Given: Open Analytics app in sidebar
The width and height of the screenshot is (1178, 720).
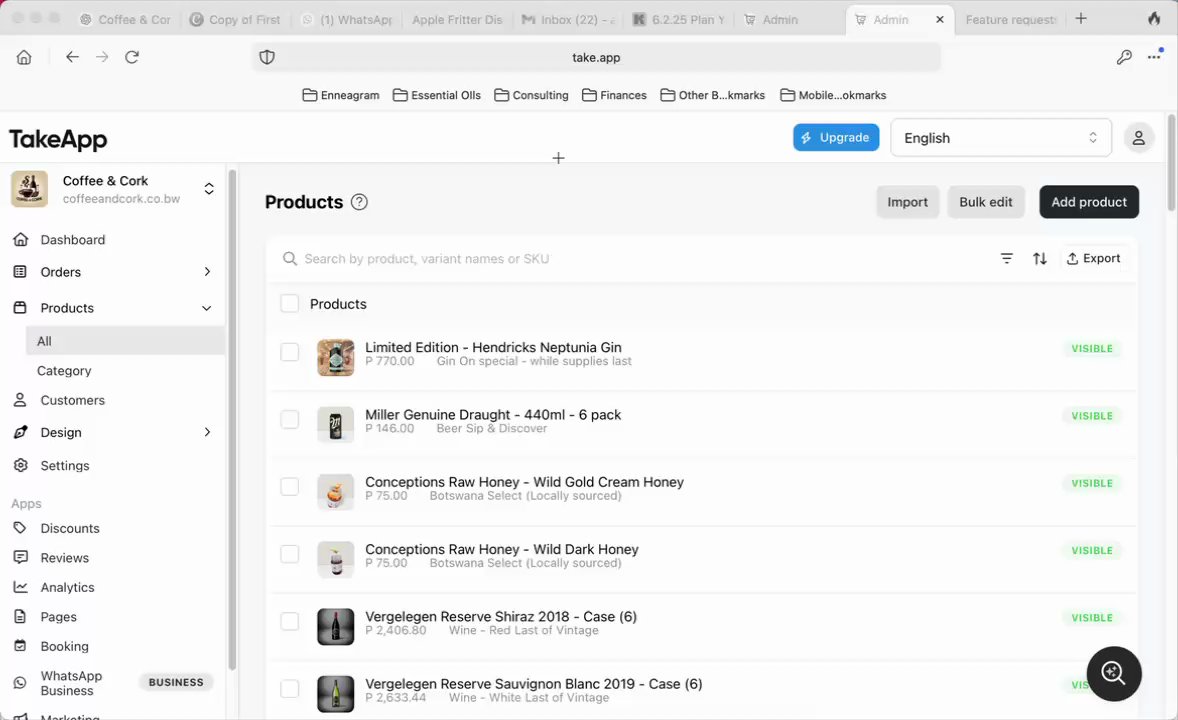Looking at the screenshot, I should click(x=67, y=587).
